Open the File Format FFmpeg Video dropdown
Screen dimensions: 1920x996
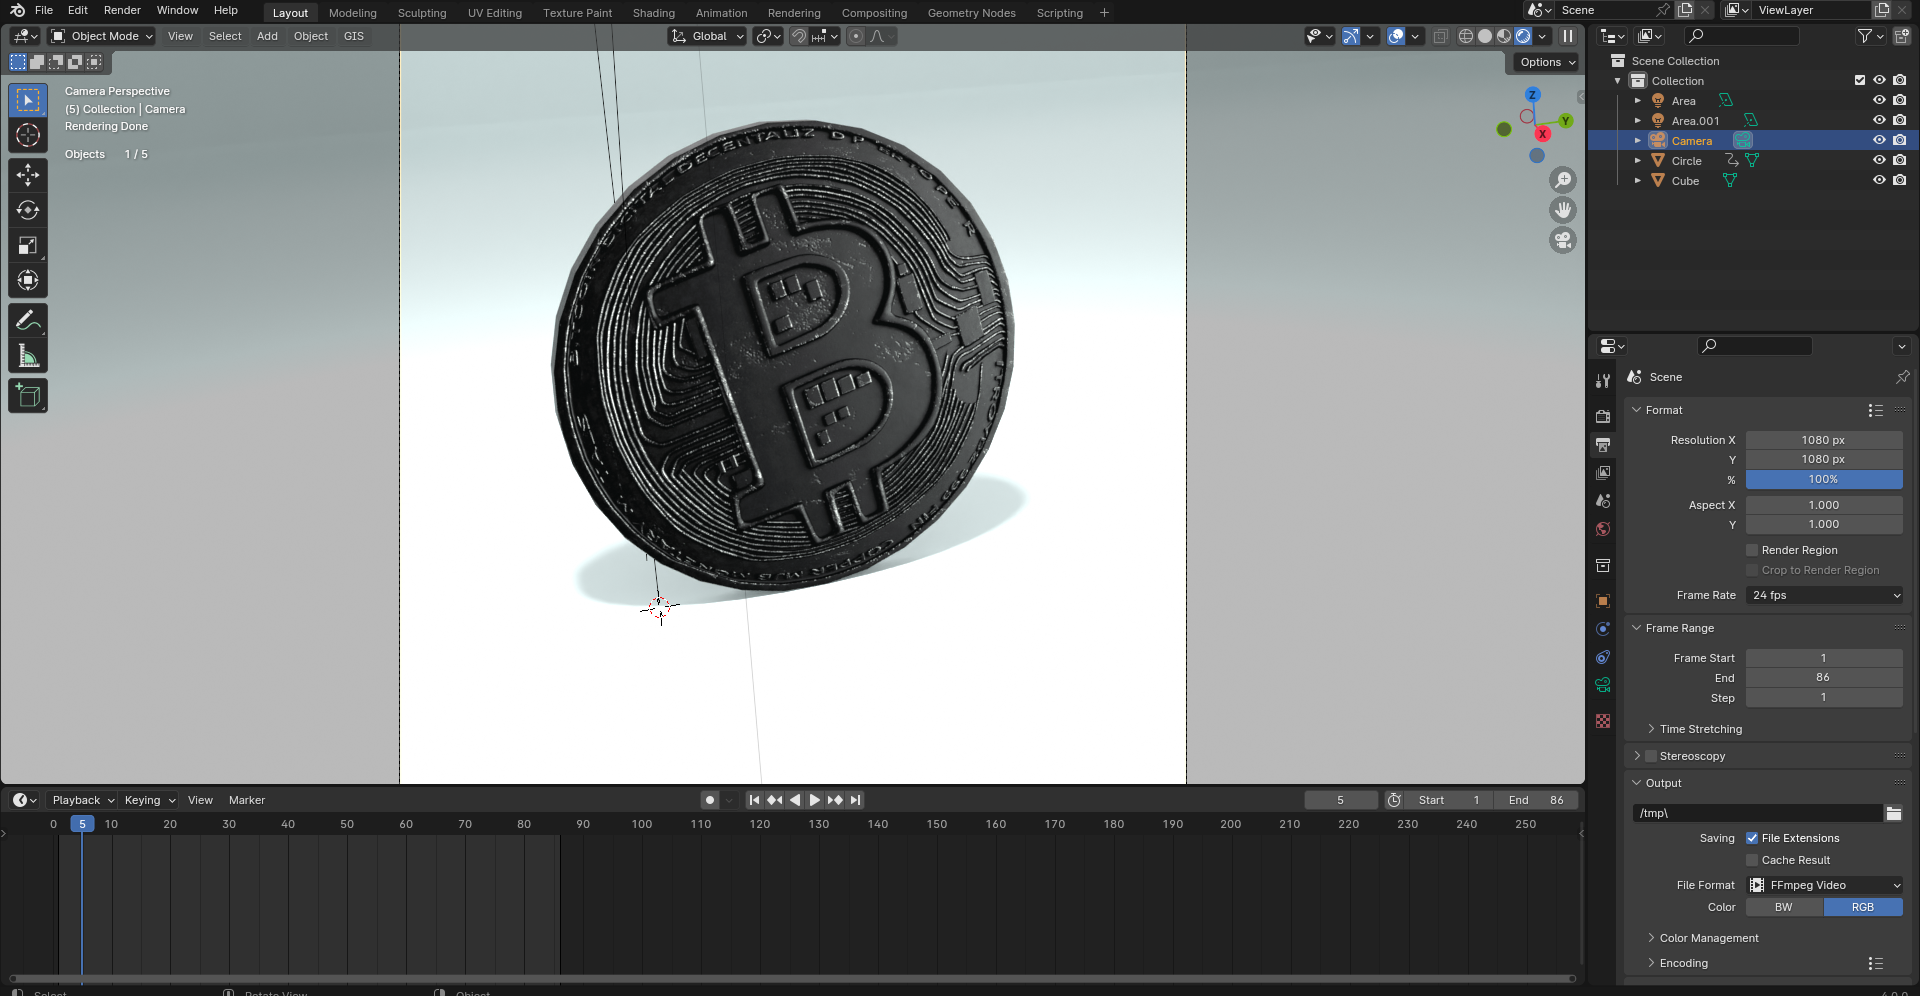(x=1824, y=885)
